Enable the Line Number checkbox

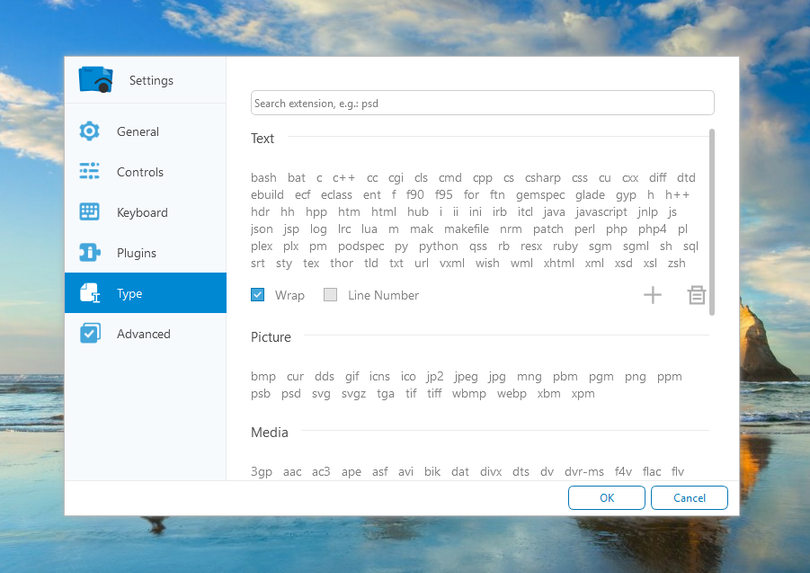click(330, 295)
